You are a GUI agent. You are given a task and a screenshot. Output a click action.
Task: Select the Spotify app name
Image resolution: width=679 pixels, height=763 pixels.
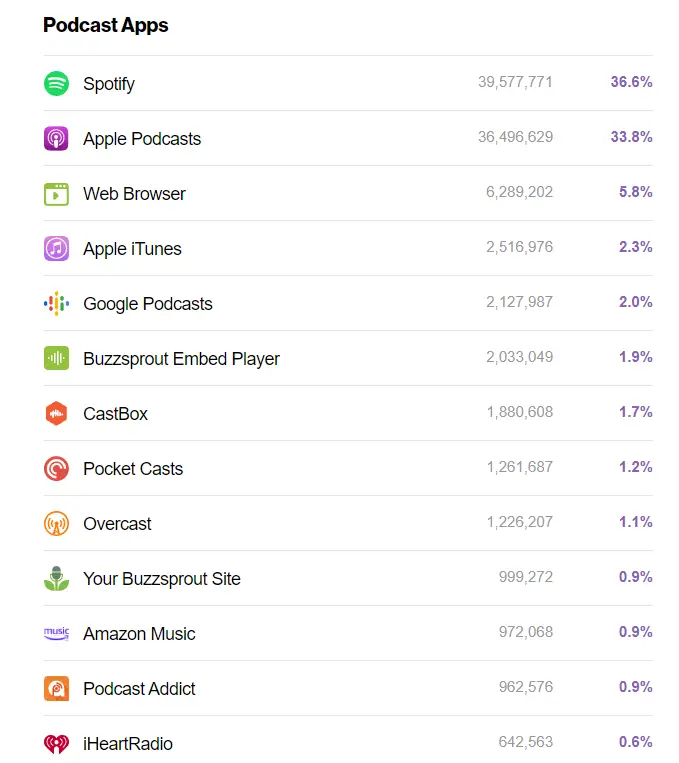click(x=109, y=84)
